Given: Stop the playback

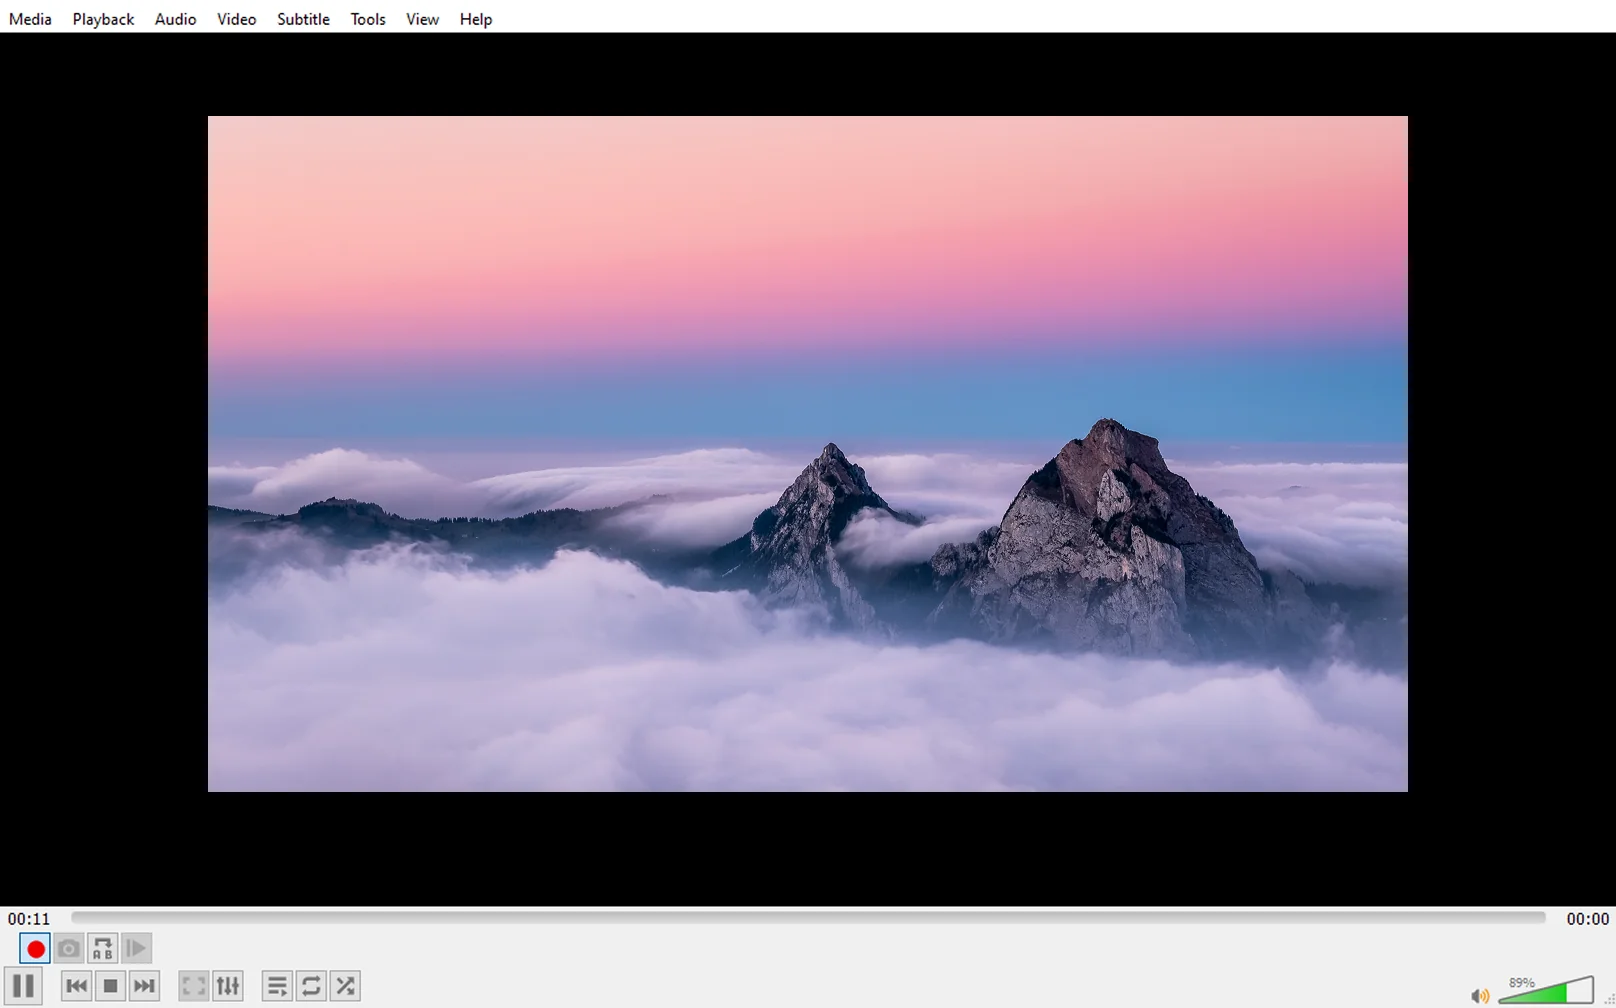Looking at the screenshot, I should 110,987.
